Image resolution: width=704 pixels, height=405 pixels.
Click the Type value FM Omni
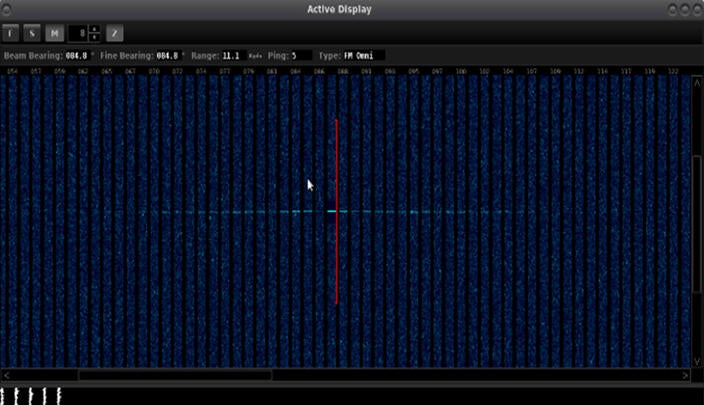pyautogui.click(x=364, y=56)
